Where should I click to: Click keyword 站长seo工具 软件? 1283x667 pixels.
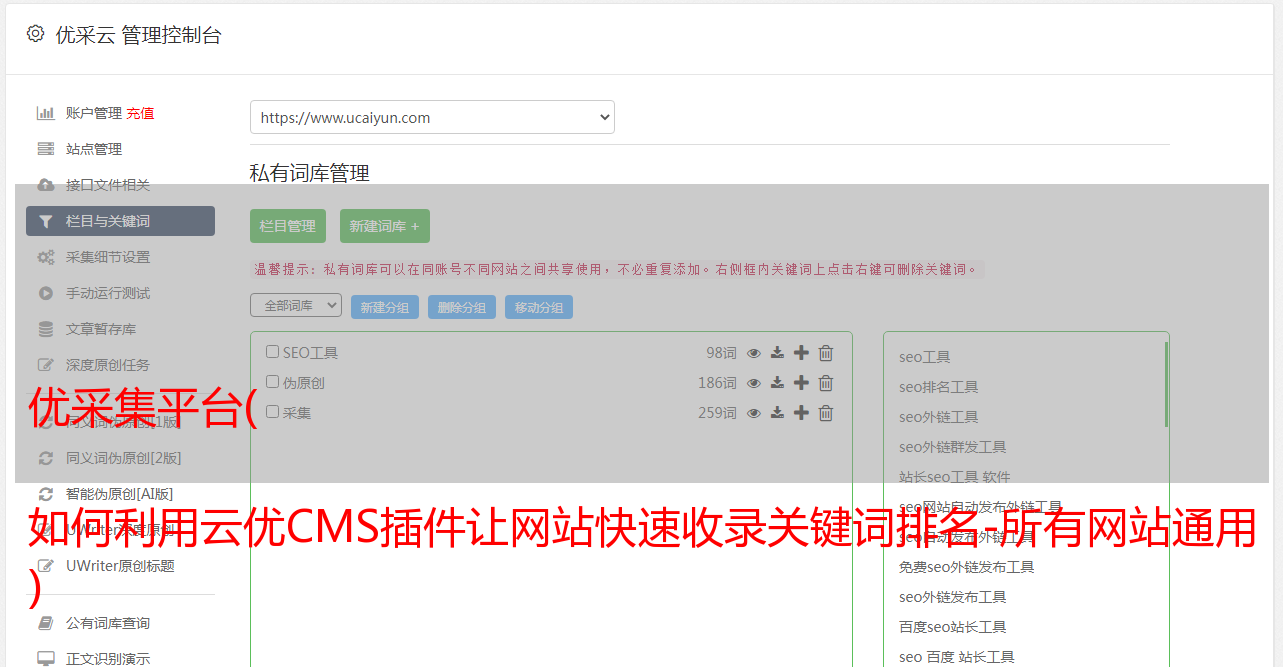pyautogui.click(x=955, y=477)
